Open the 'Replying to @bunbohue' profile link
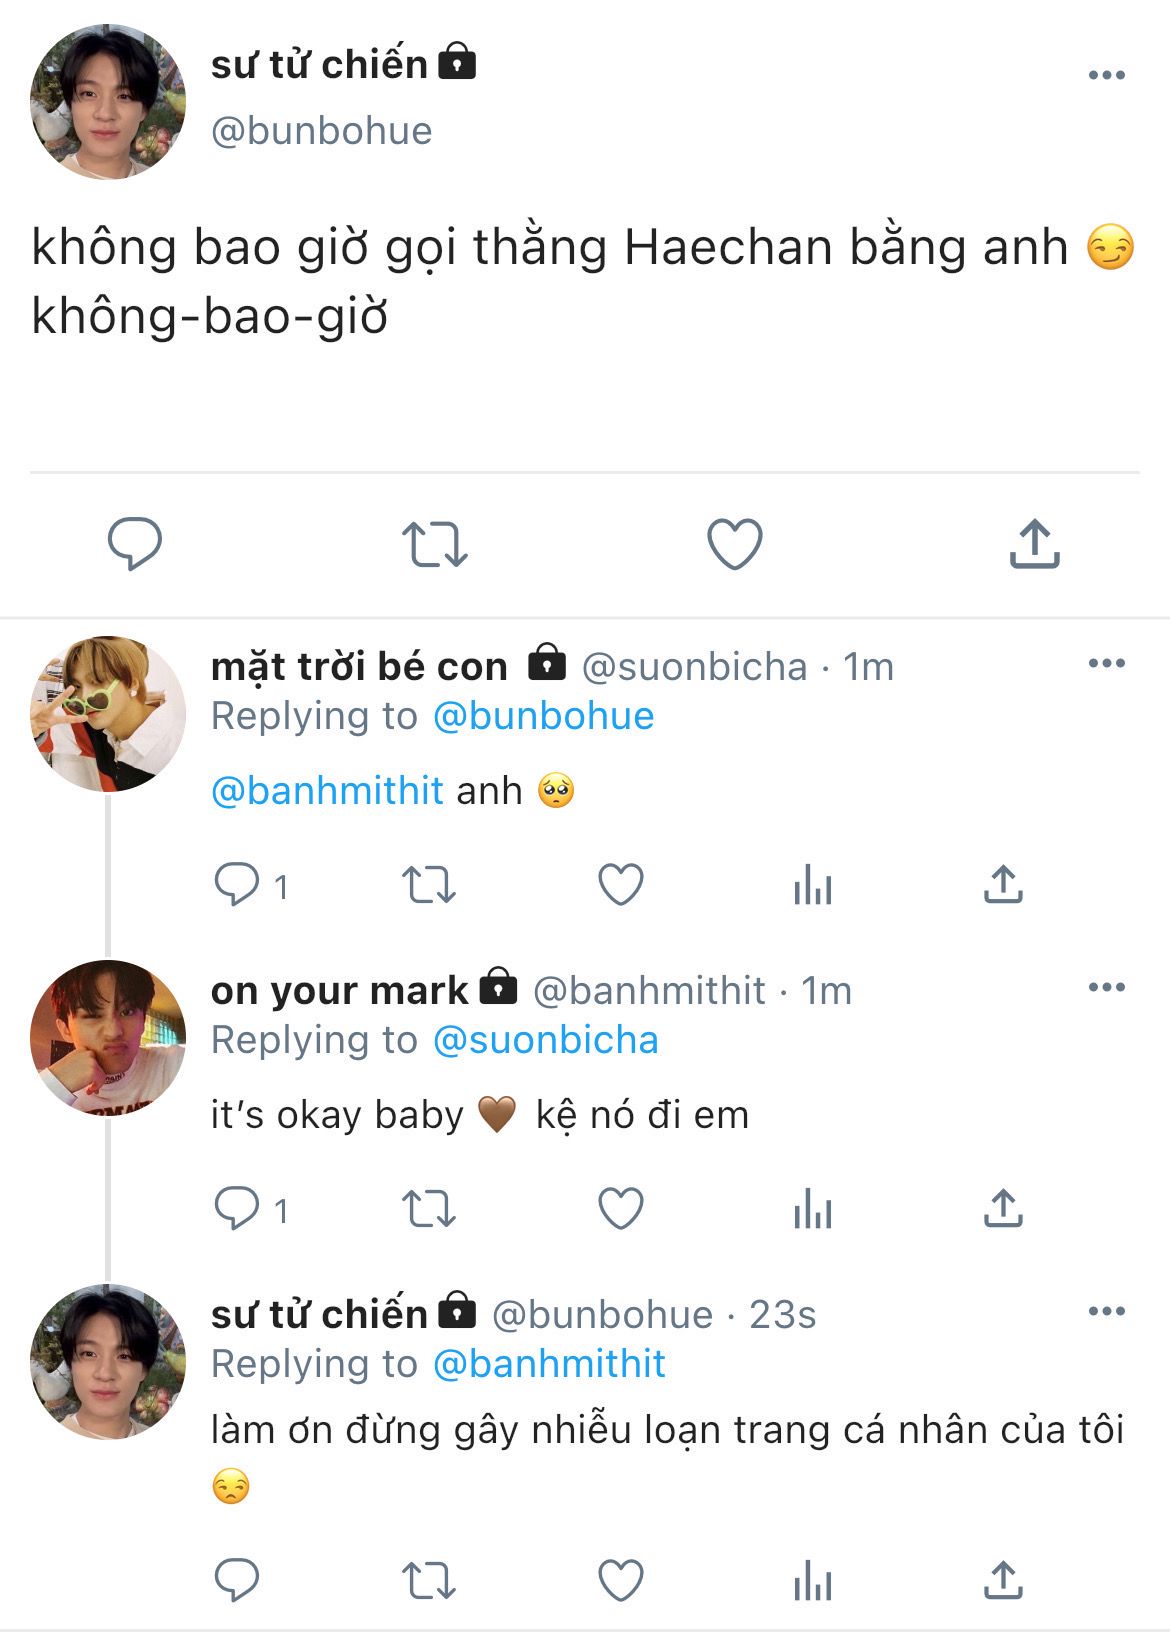 [x=543, y=716]
